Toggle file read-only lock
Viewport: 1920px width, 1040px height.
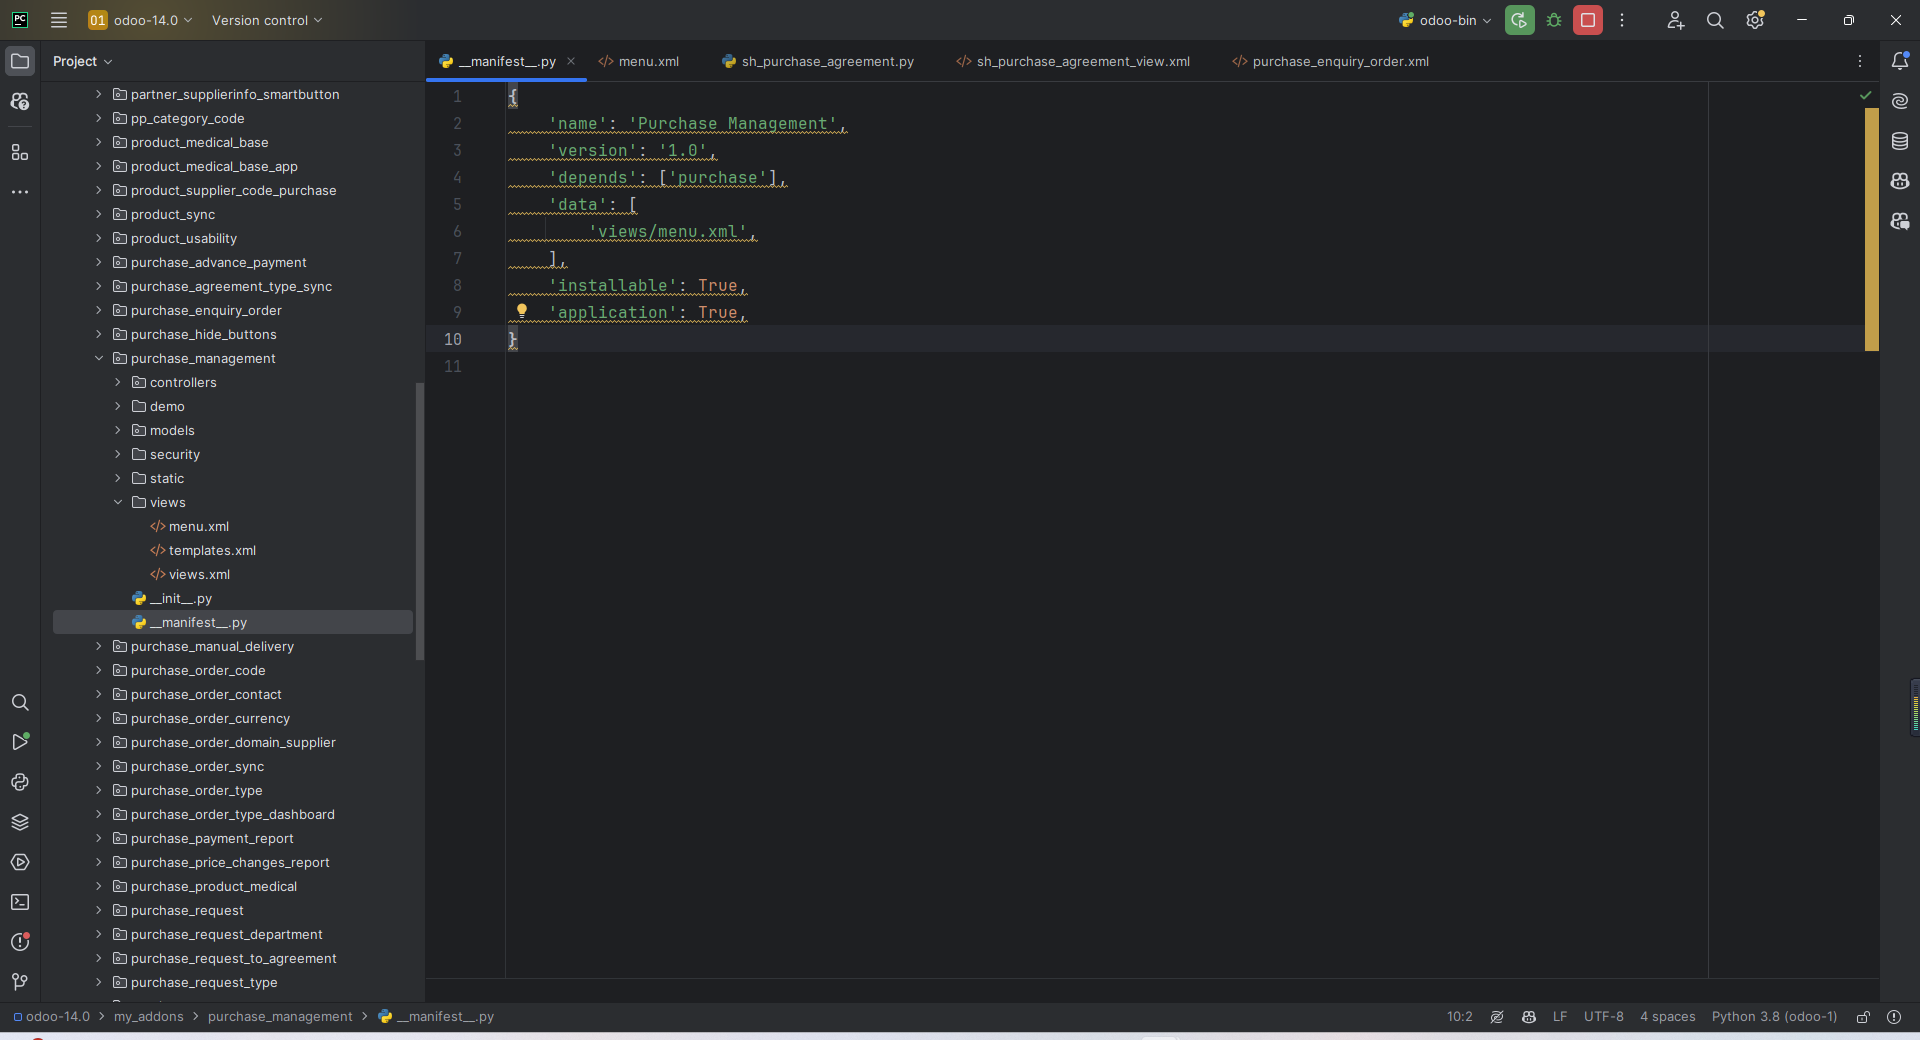pyautogui.click(x=1863, y=1017)
